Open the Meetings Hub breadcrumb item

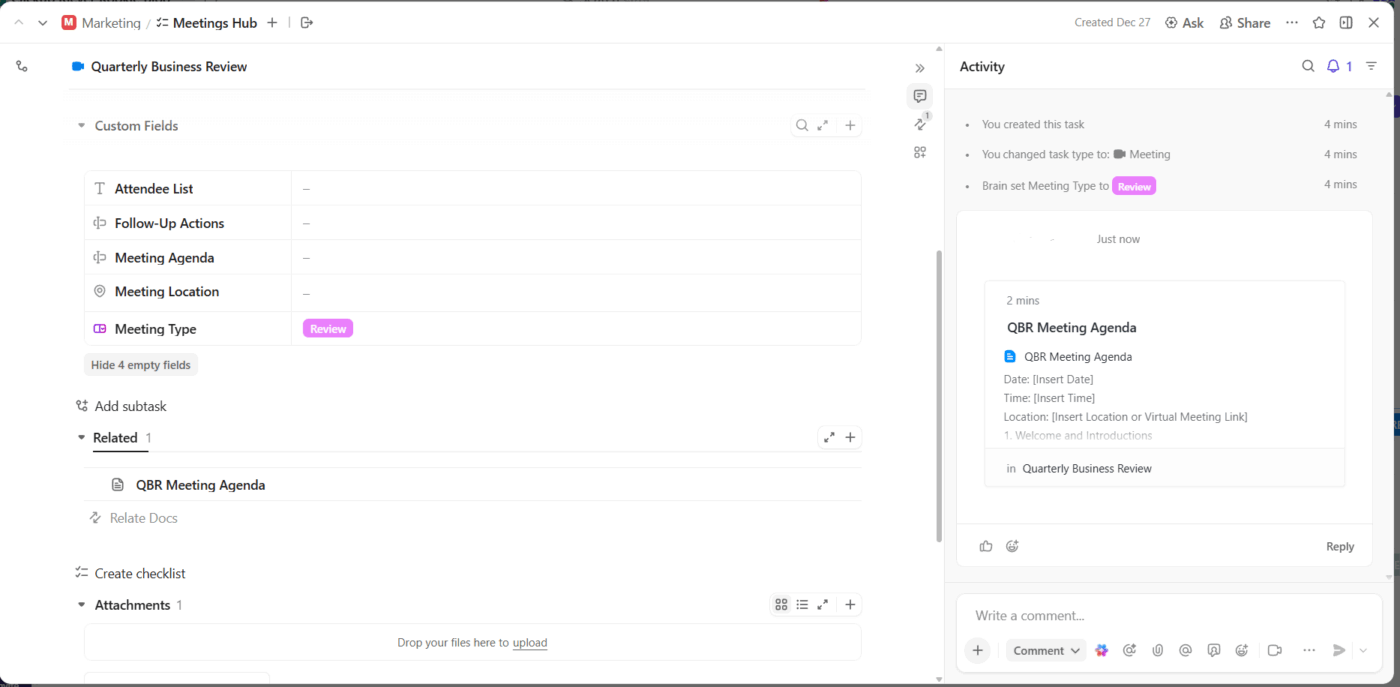(x=214, y=22)
